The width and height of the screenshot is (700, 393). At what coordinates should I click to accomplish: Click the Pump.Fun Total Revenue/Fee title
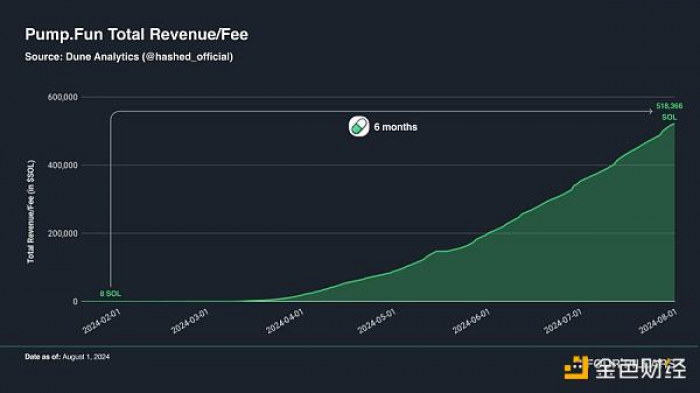click(x=137, y=34)
